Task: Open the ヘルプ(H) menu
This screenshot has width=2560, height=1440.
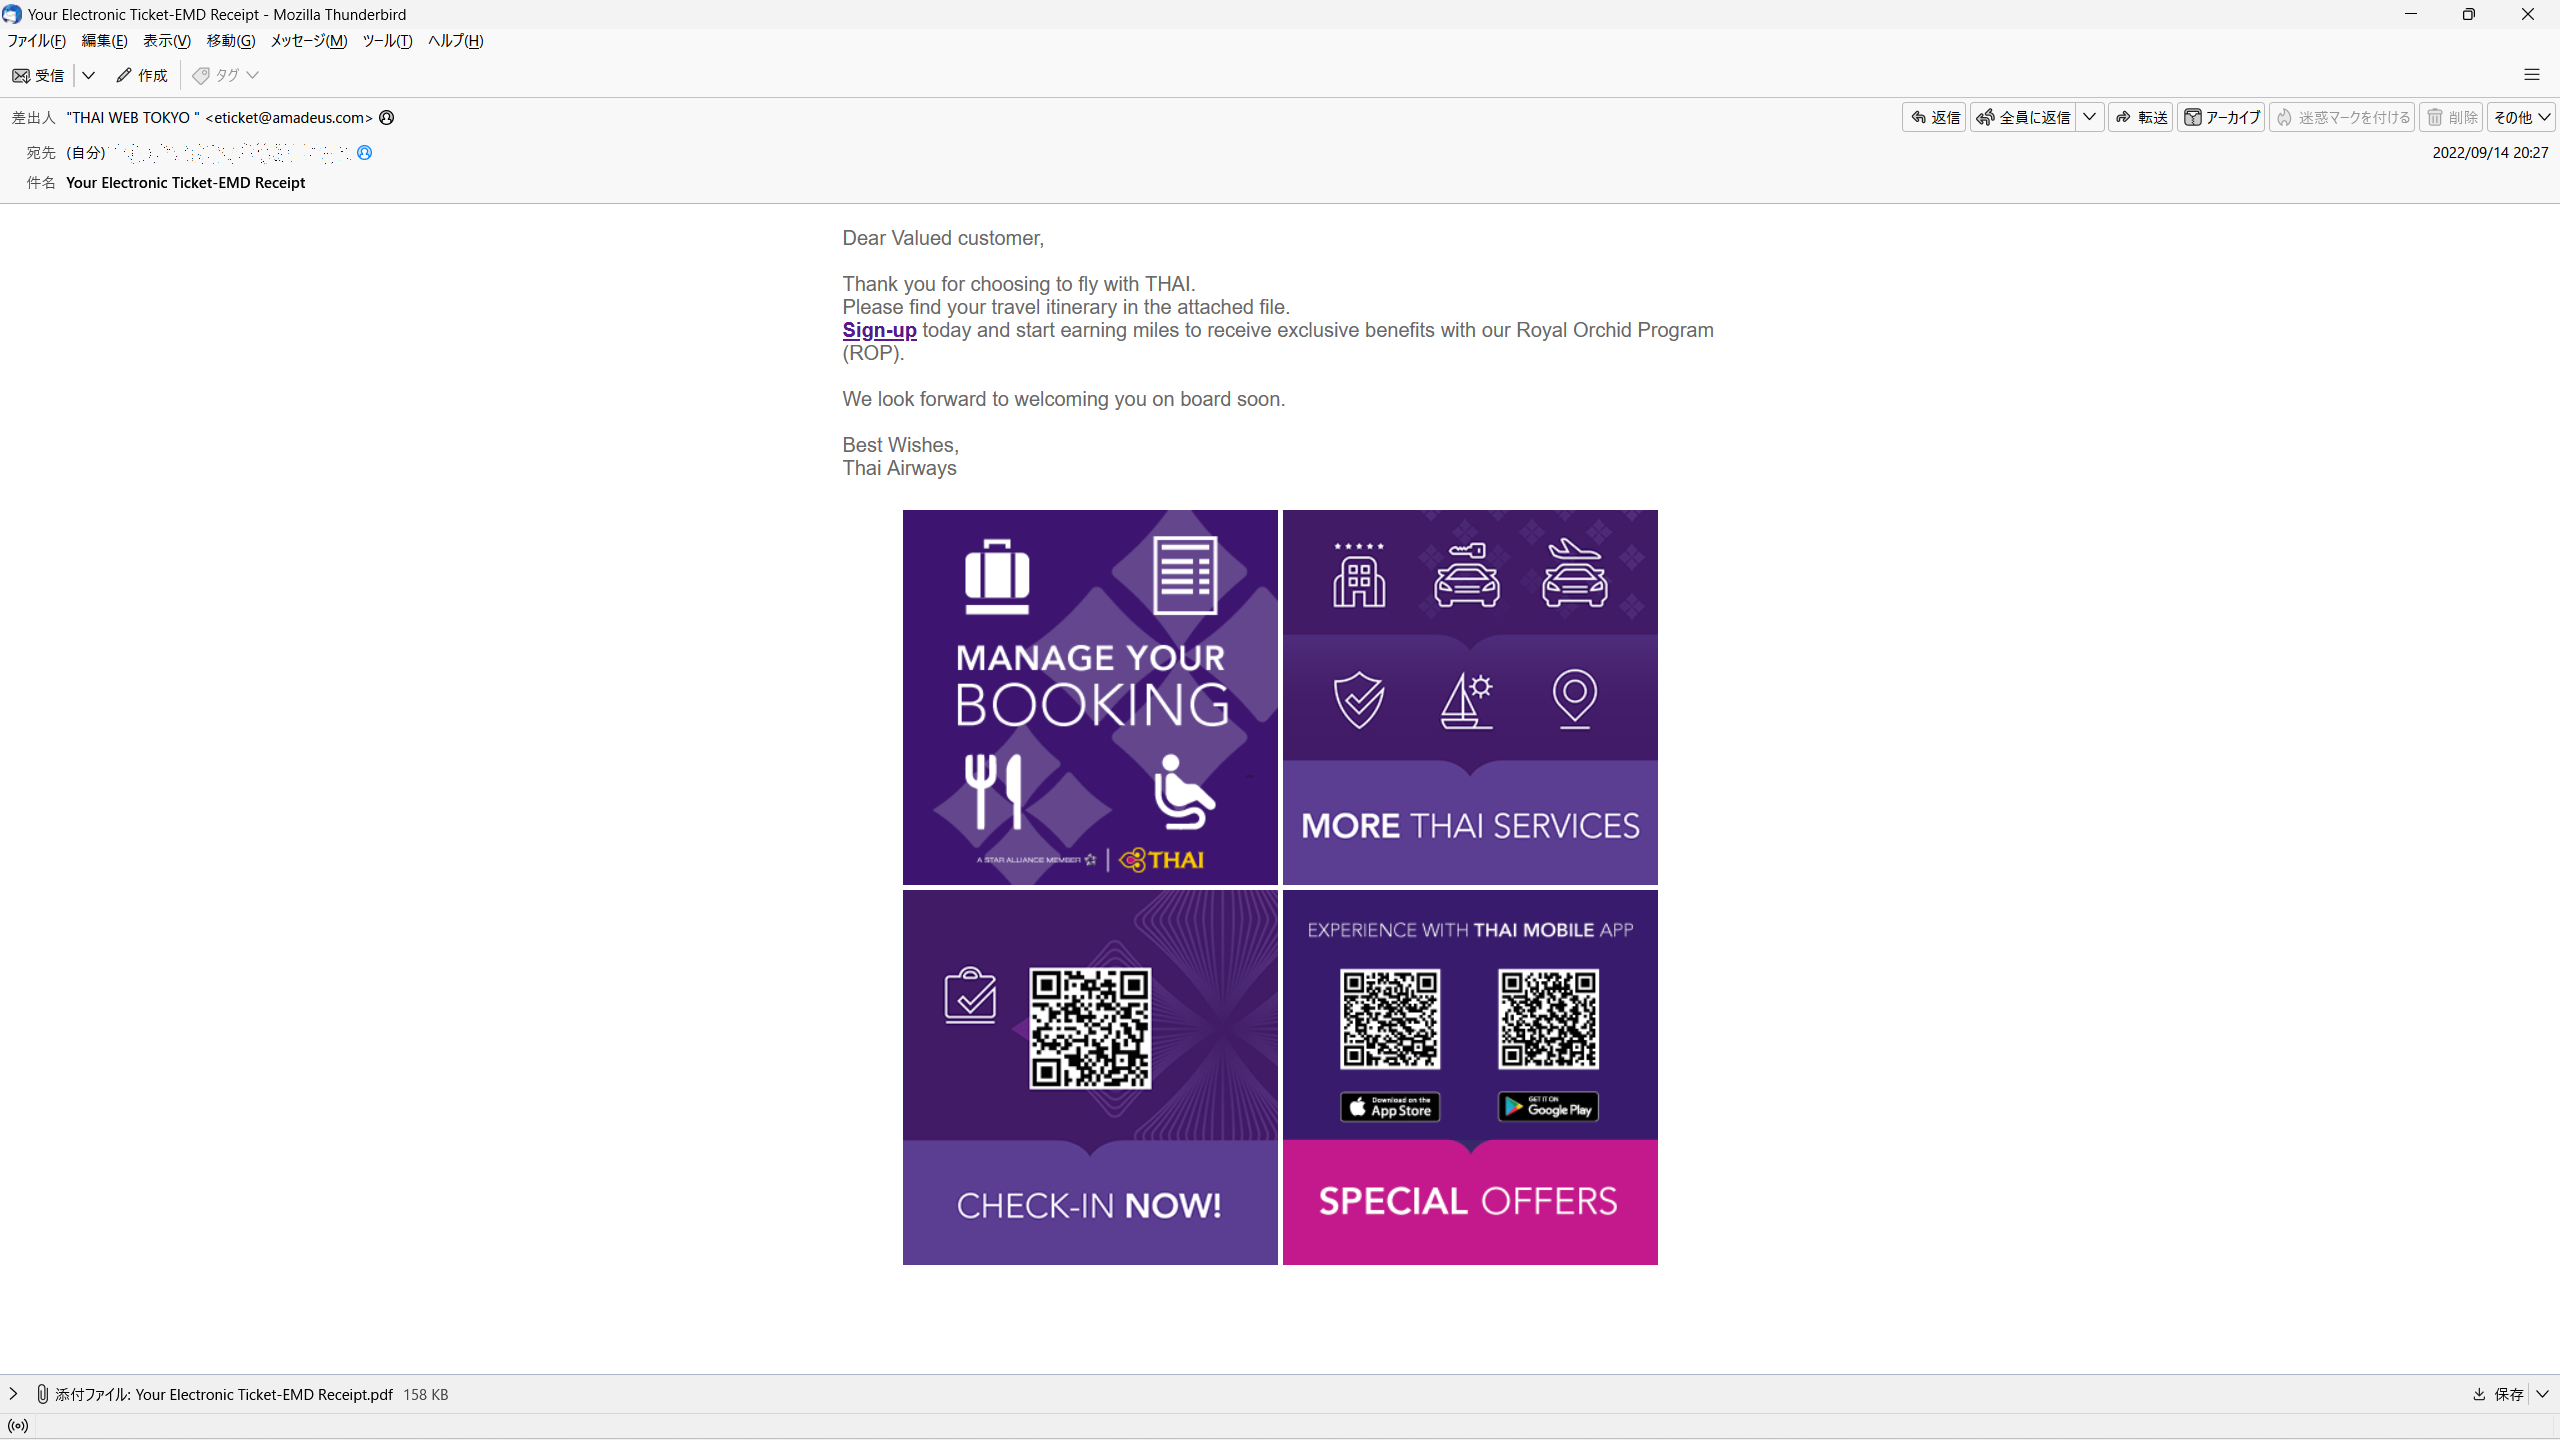Action: (455, 41)
